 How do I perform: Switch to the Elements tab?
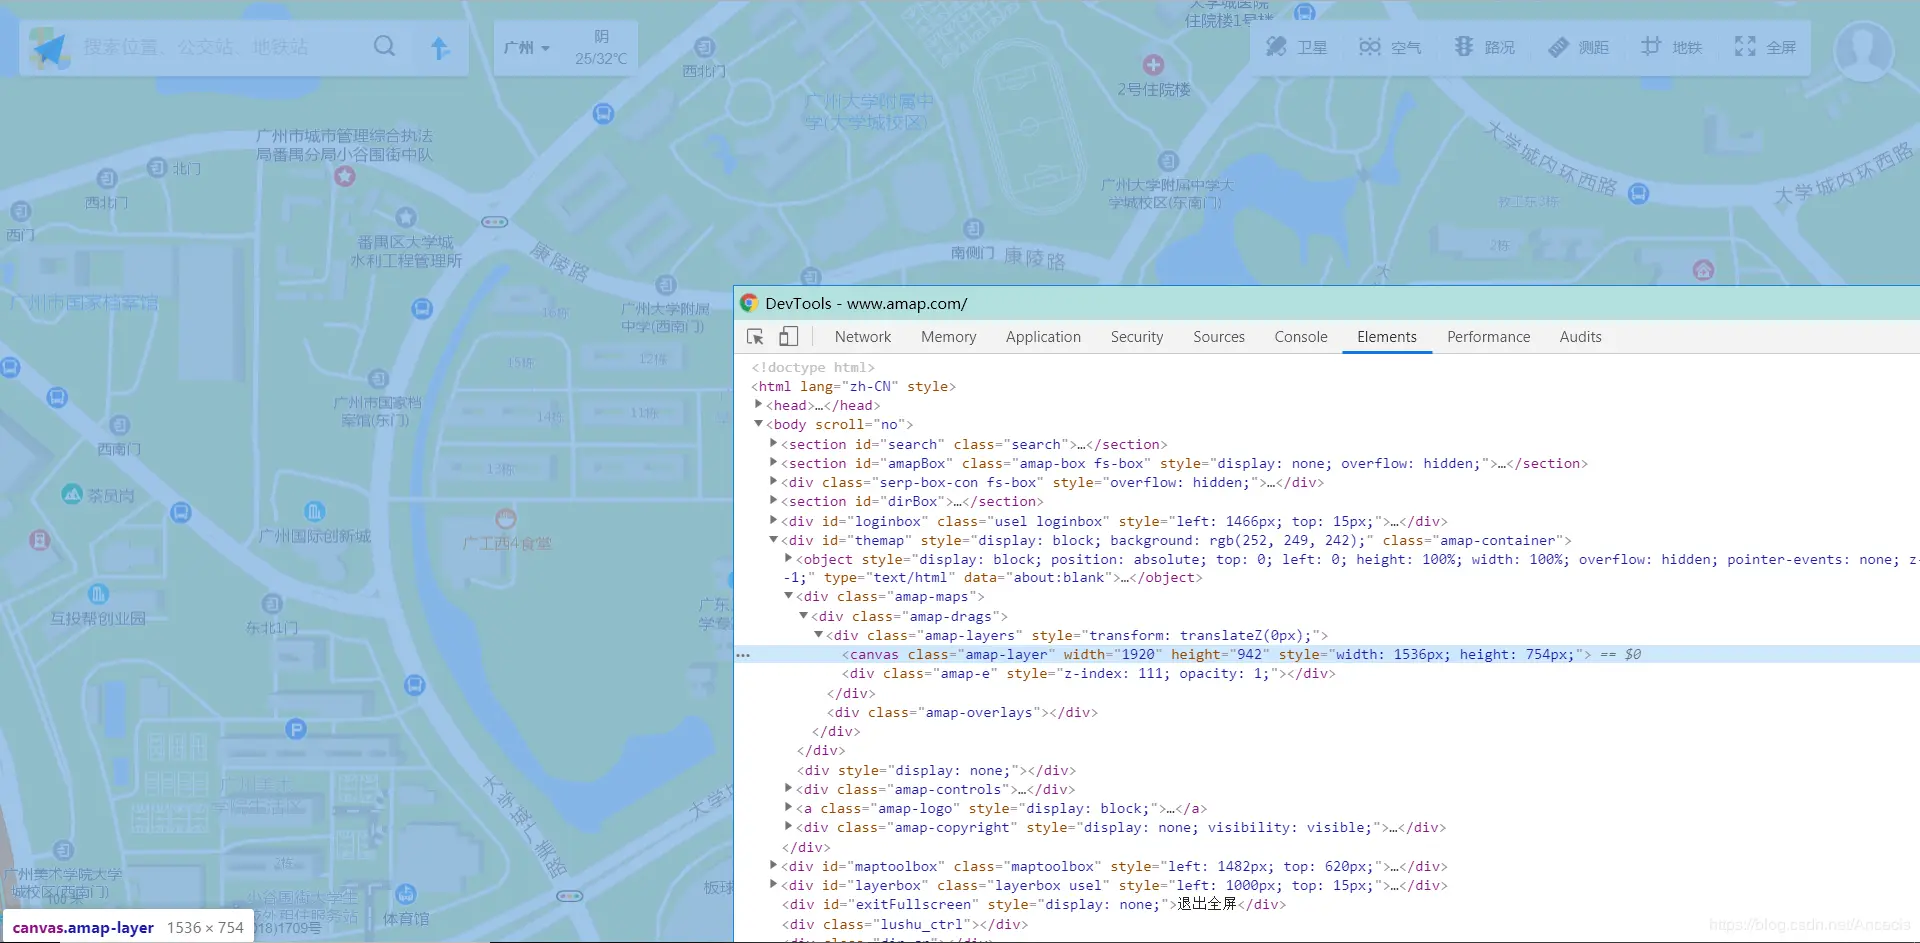click(1387, 337)
